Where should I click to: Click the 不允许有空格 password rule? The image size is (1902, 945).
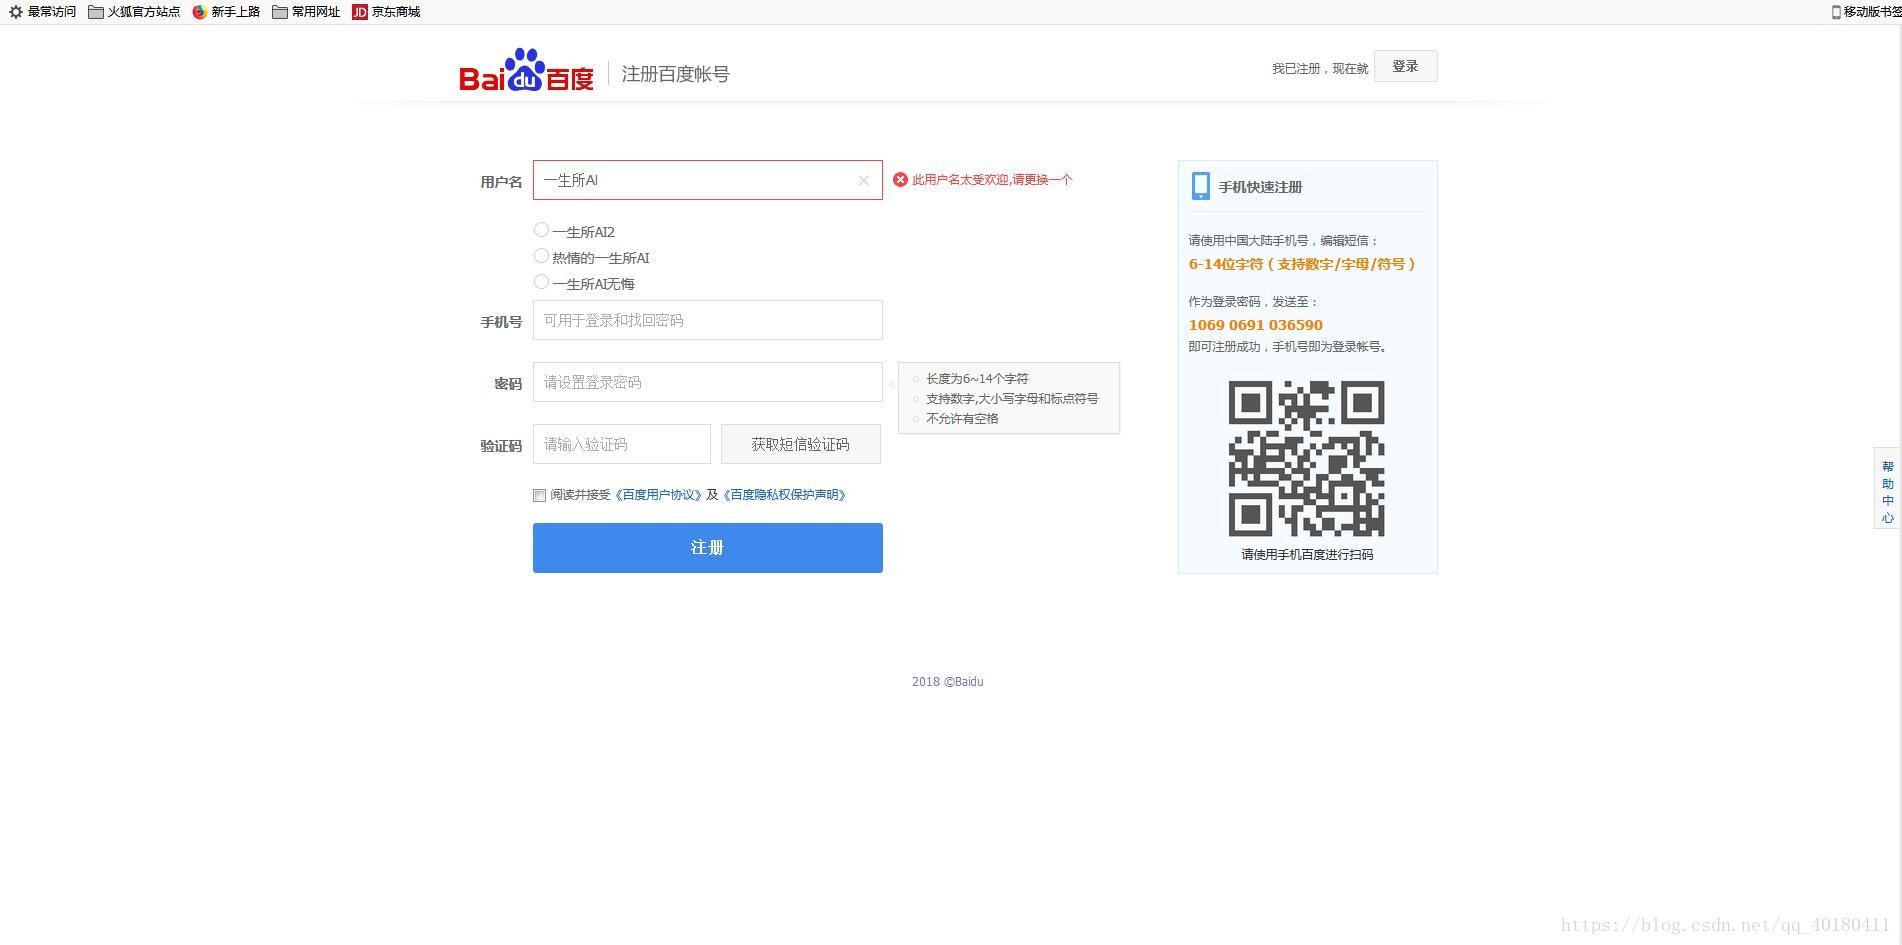tap(962, 419)
